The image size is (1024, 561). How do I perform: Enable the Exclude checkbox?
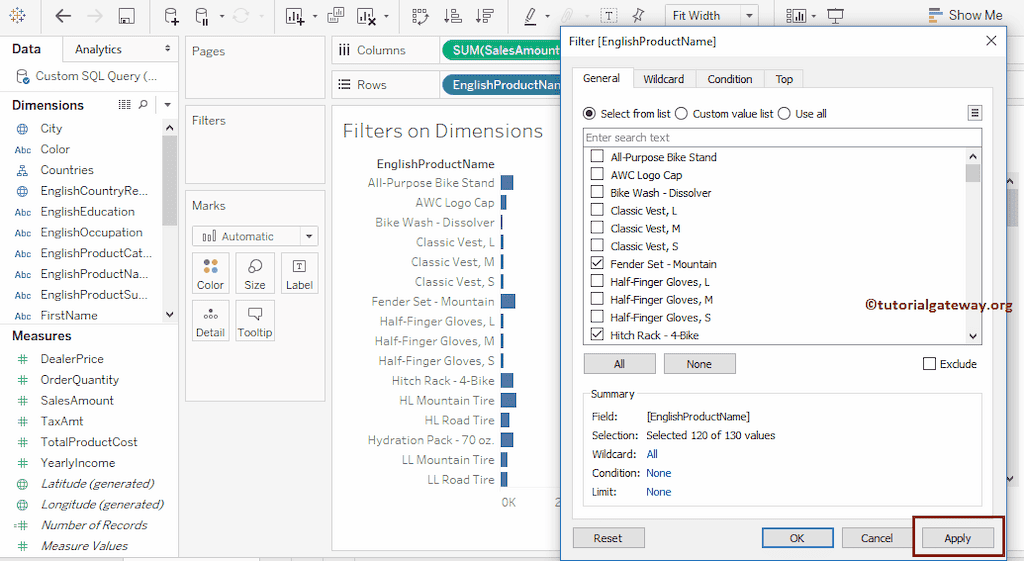(929, 363)
